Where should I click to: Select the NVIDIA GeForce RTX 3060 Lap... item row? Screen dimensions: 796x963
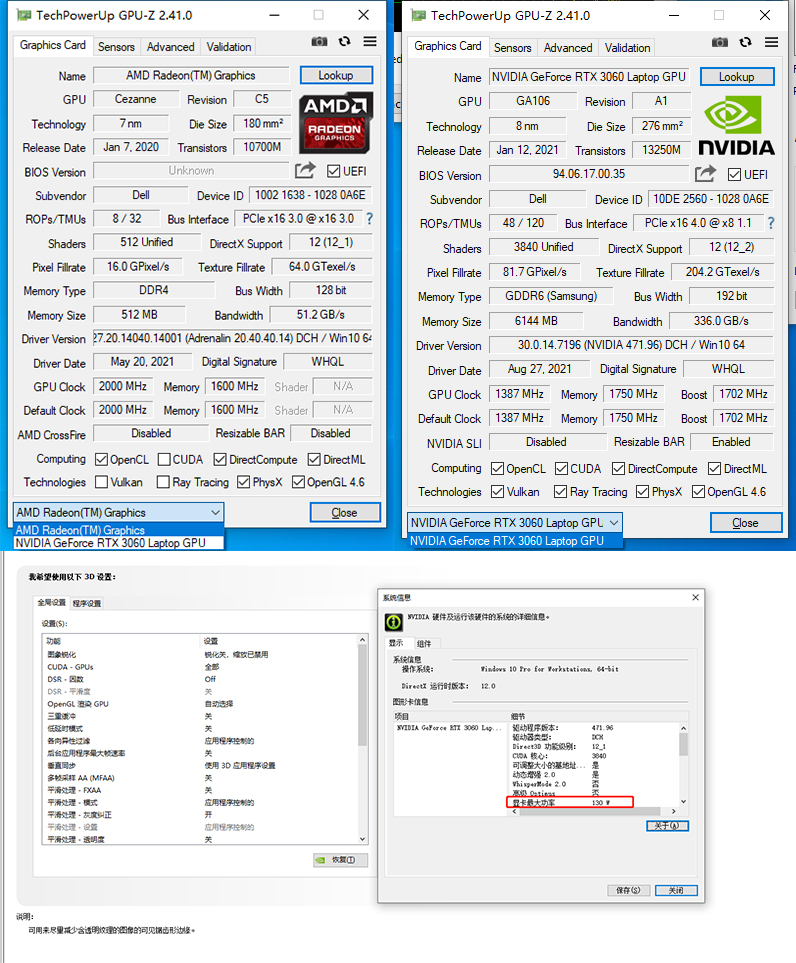[x=451, y=728]
